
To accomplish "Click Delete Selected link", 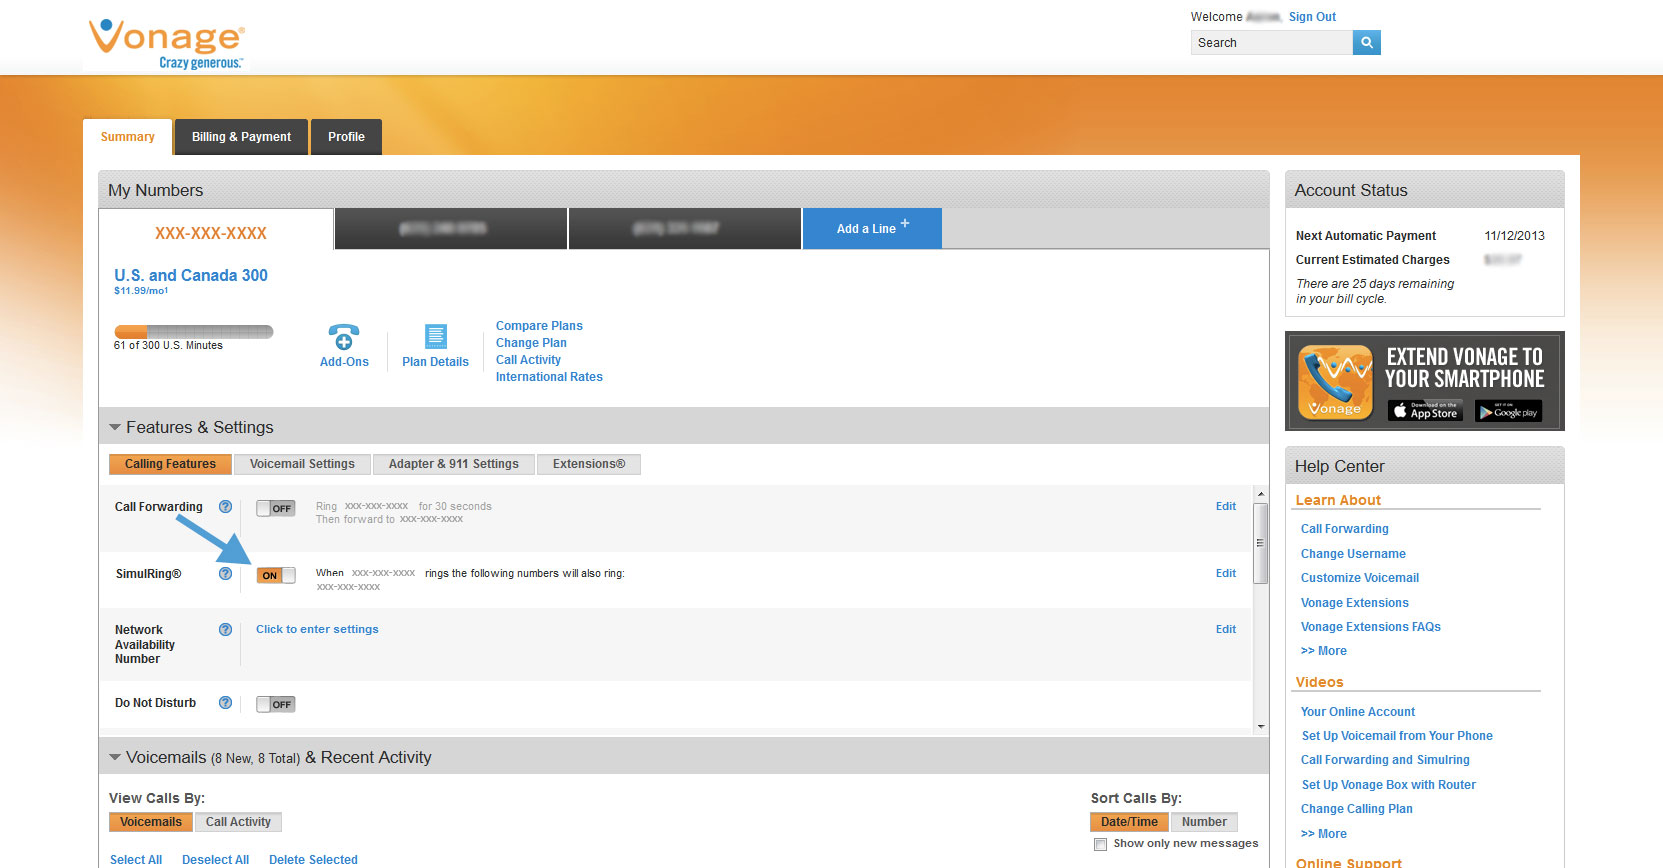I will 313,860.
